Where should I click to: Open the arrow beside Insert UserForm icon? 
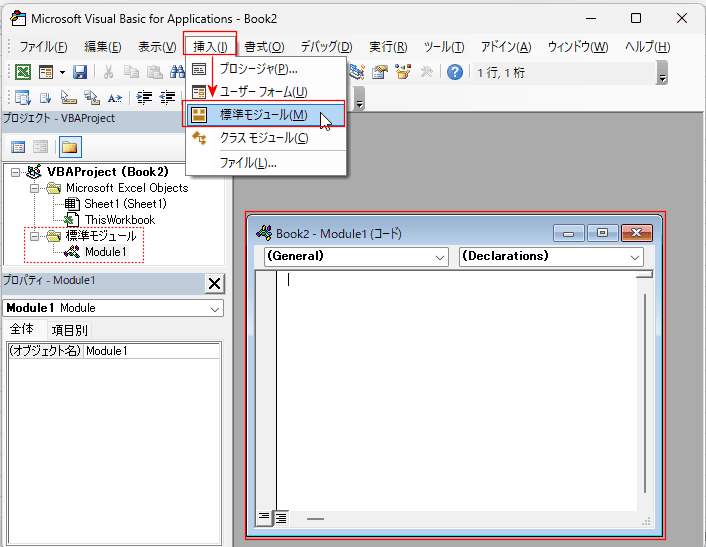[62, 72]
